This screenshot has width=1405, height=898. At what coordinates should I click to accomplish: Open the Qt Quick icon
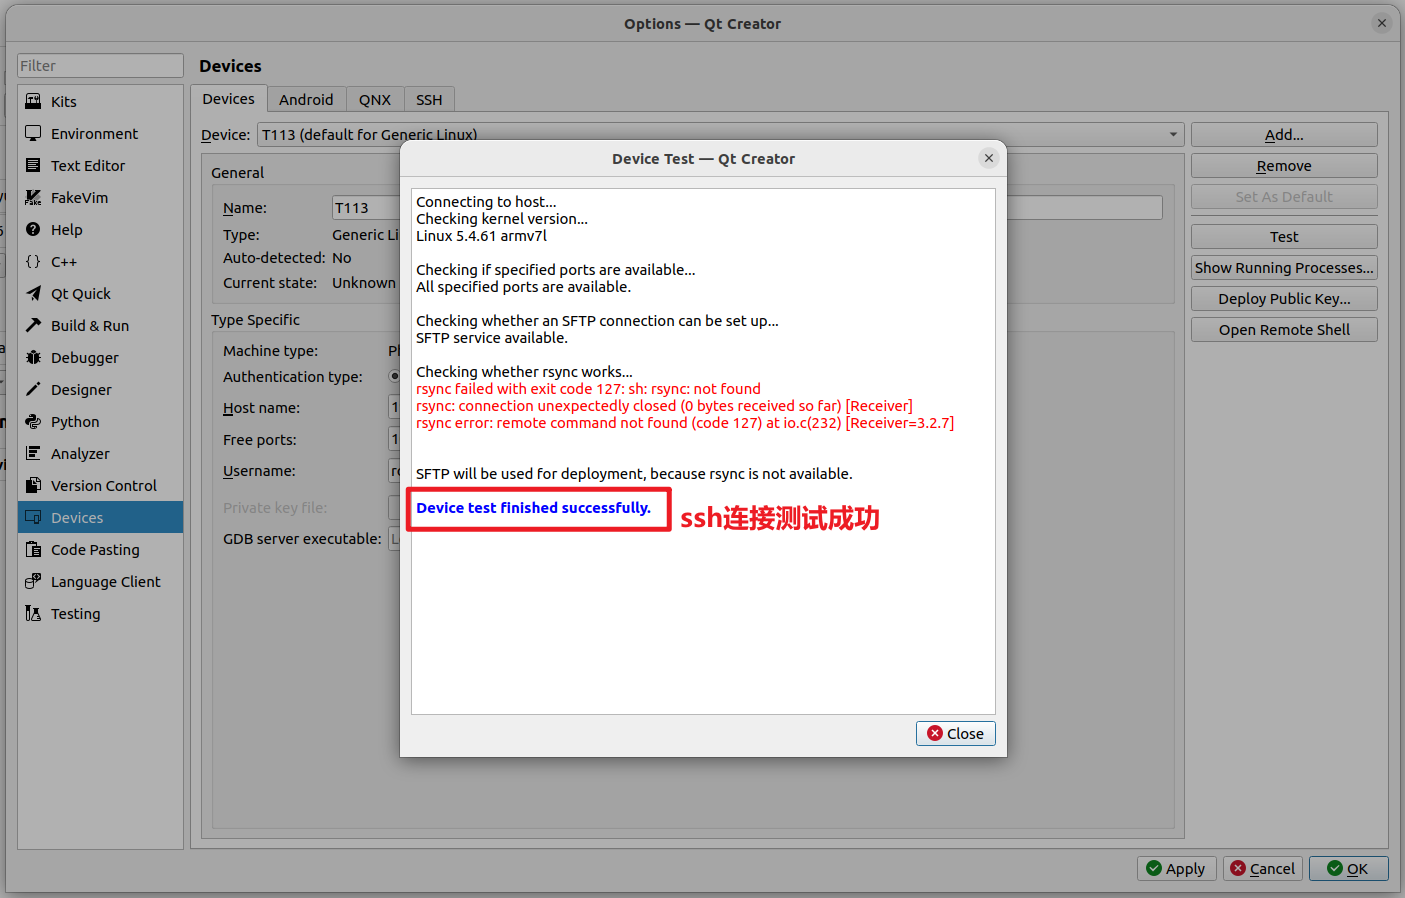(33, 293)
